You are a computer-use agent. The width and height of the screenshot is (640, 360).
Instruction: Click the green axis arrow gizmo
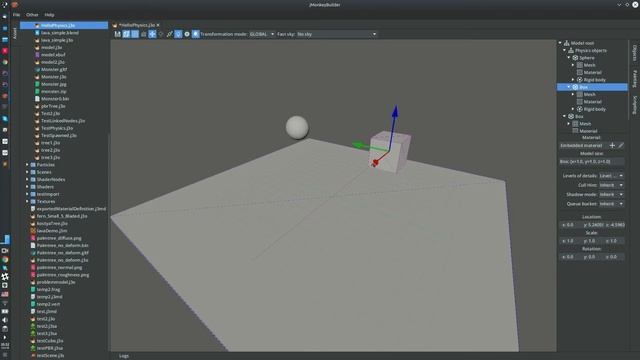(359, 145)
